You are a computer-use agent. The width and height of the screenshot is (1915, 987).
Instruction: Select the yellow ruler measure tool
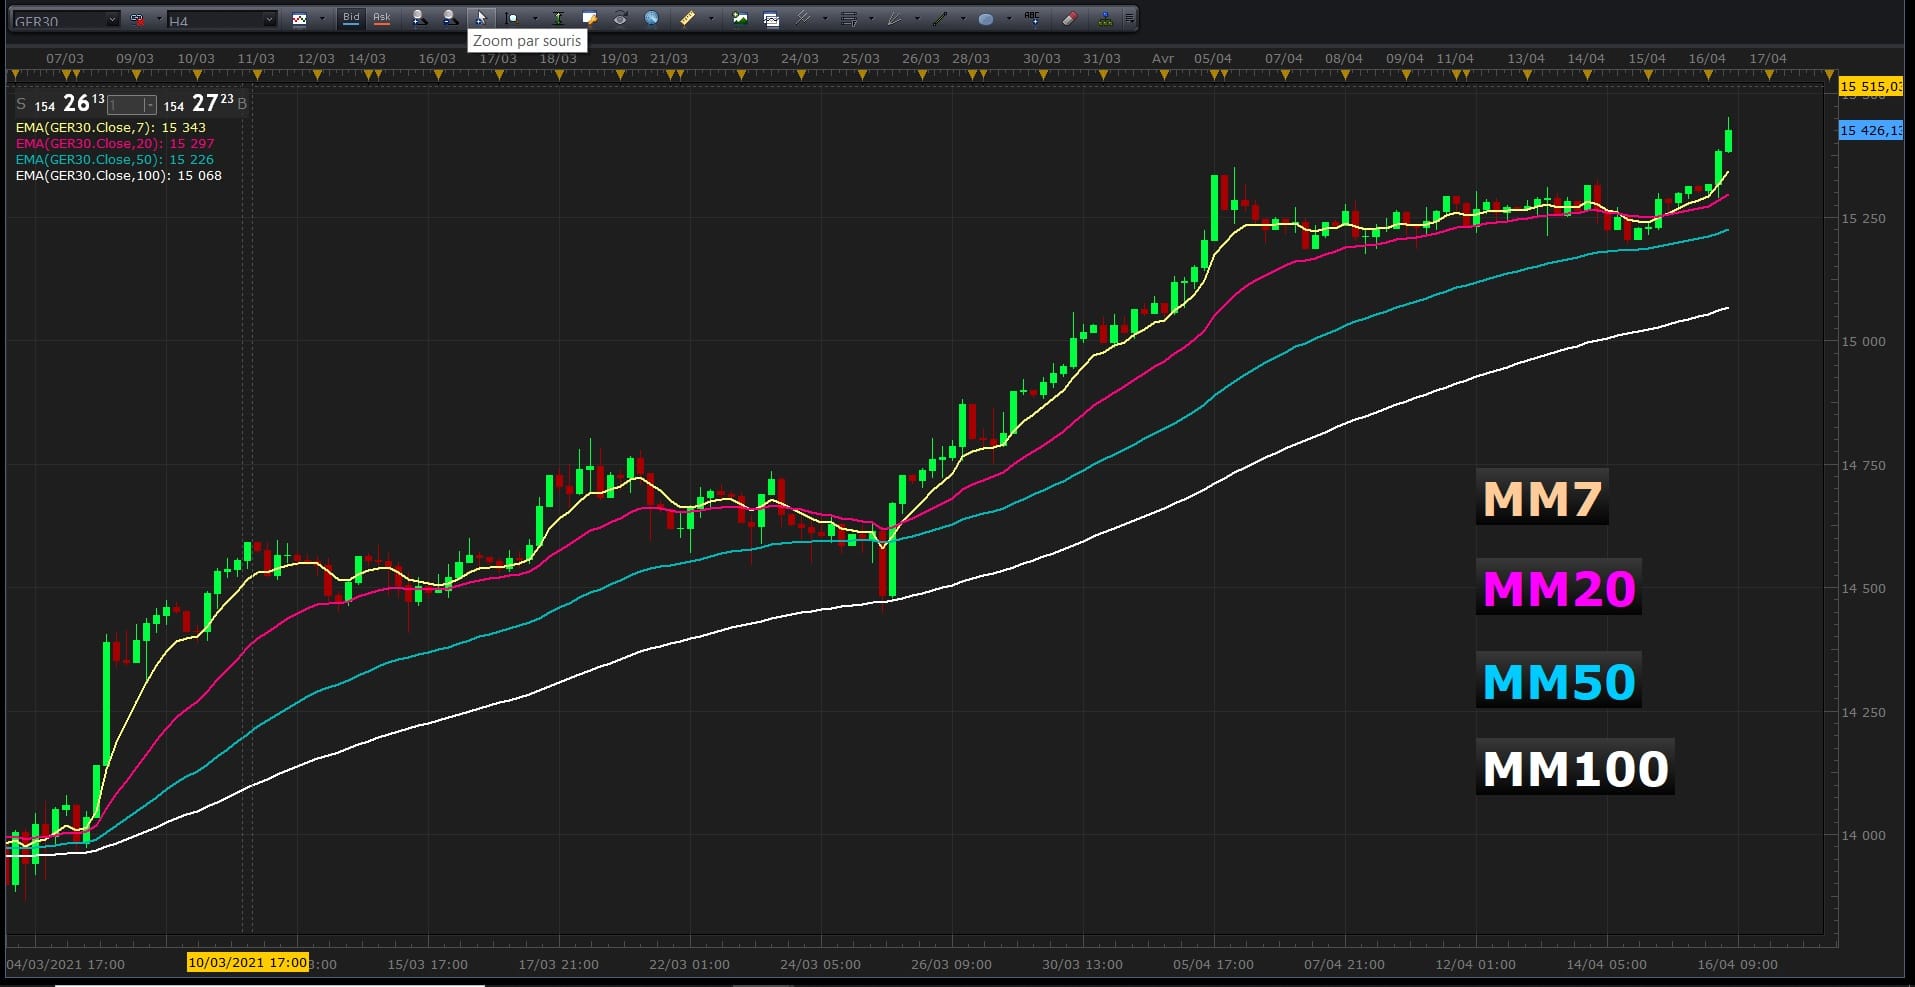pyautogui.click(x=687, y=19)
